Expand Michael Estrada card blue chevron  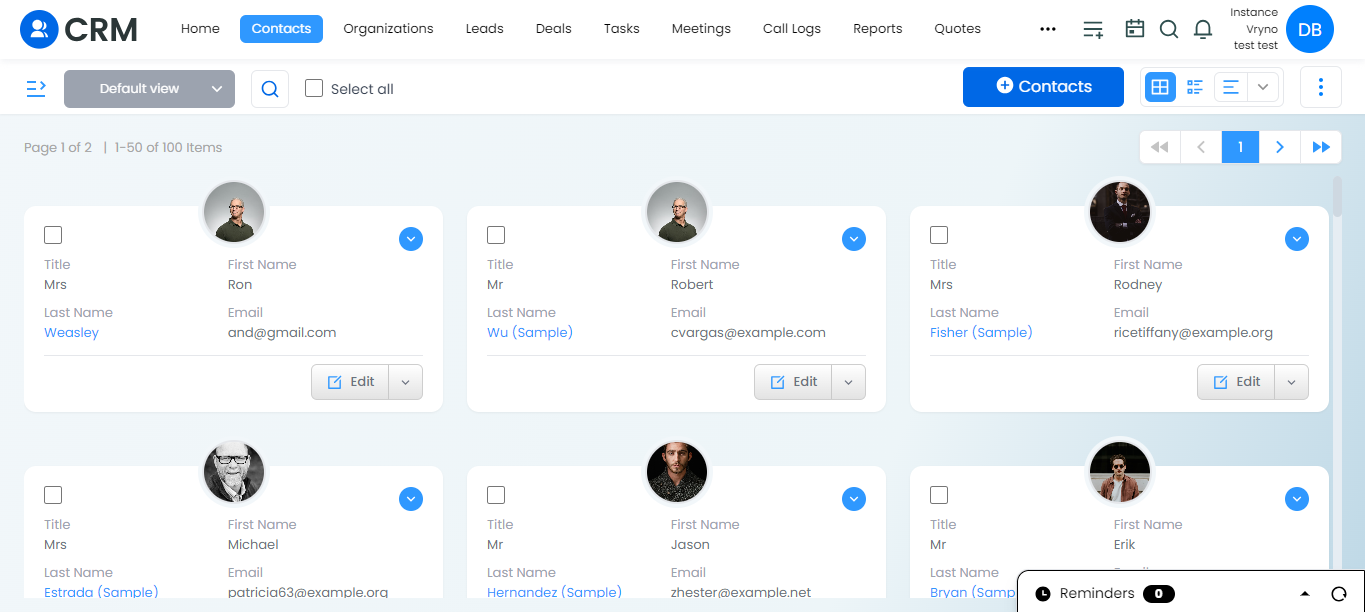click(x=411, y=499)
